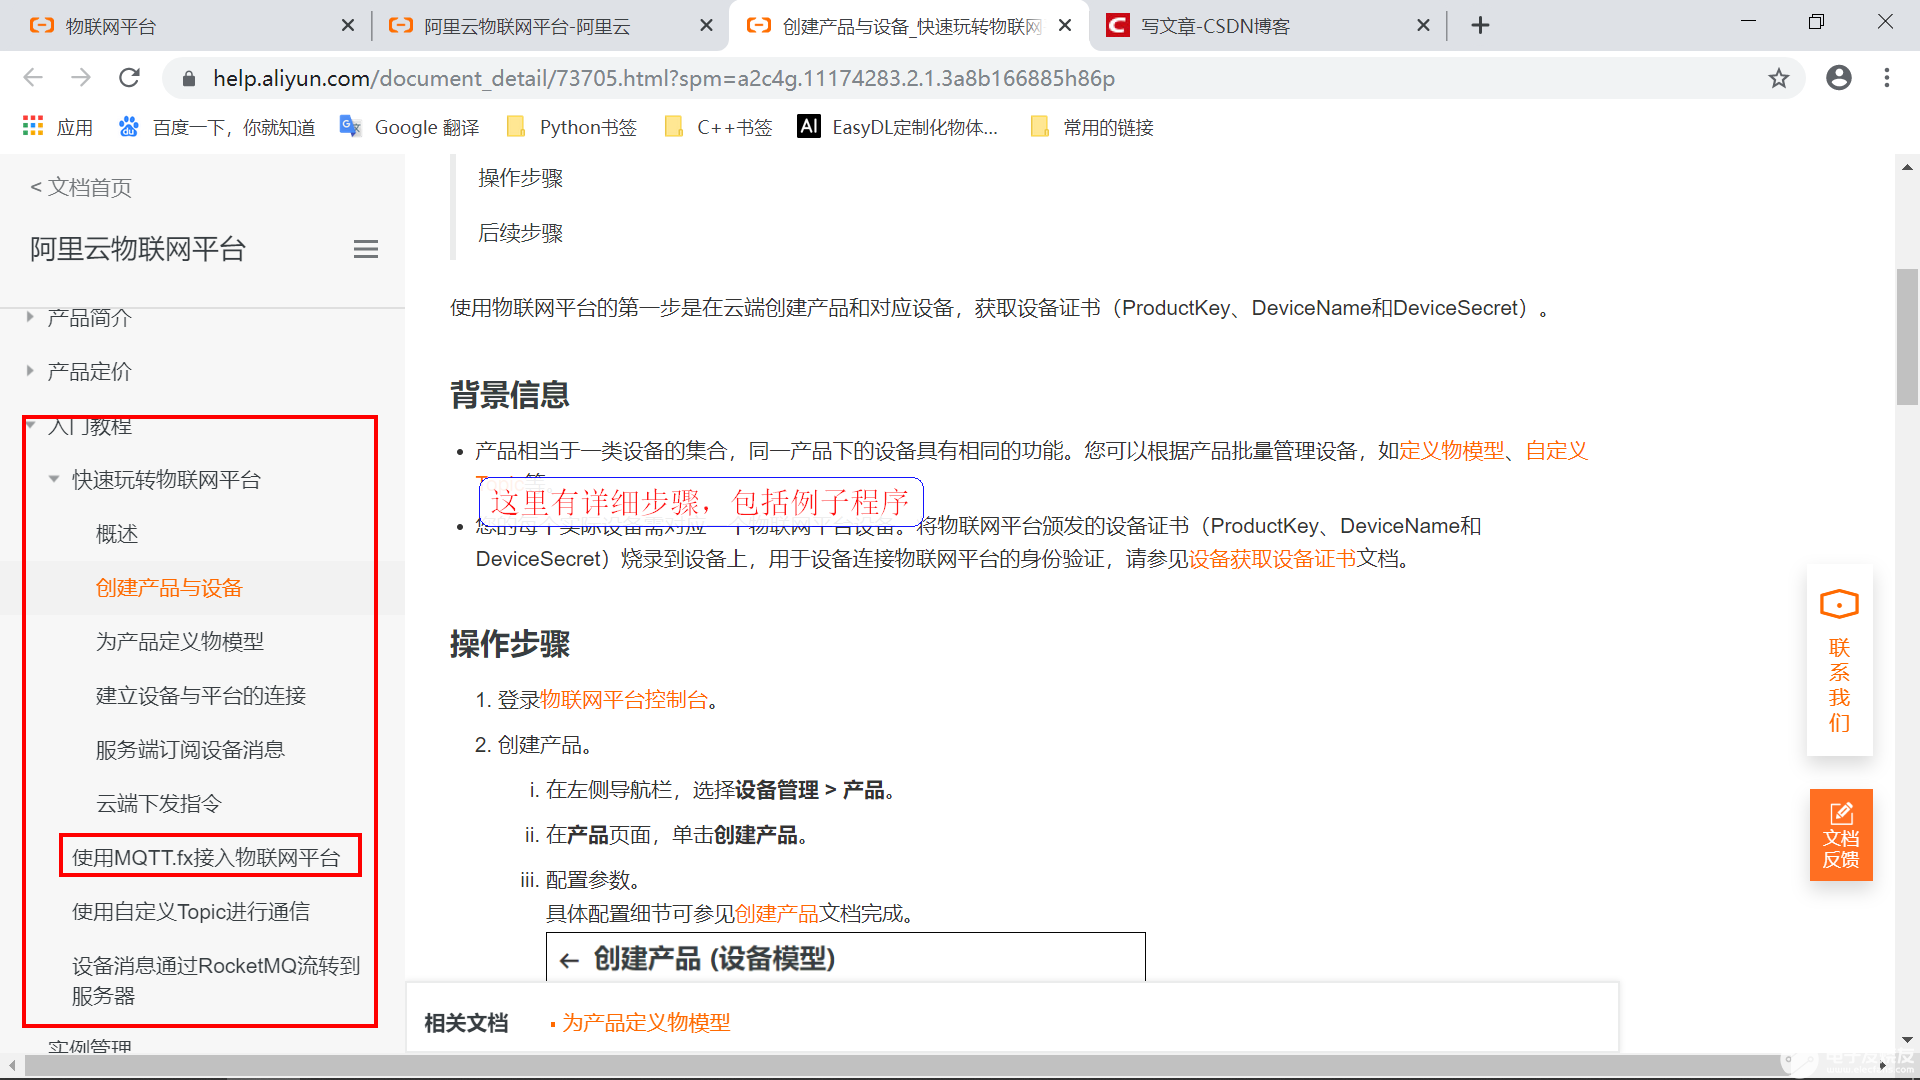1920x1080 pixels.
Task: Click the page reload icon
Action: click(x=129, y=78)
